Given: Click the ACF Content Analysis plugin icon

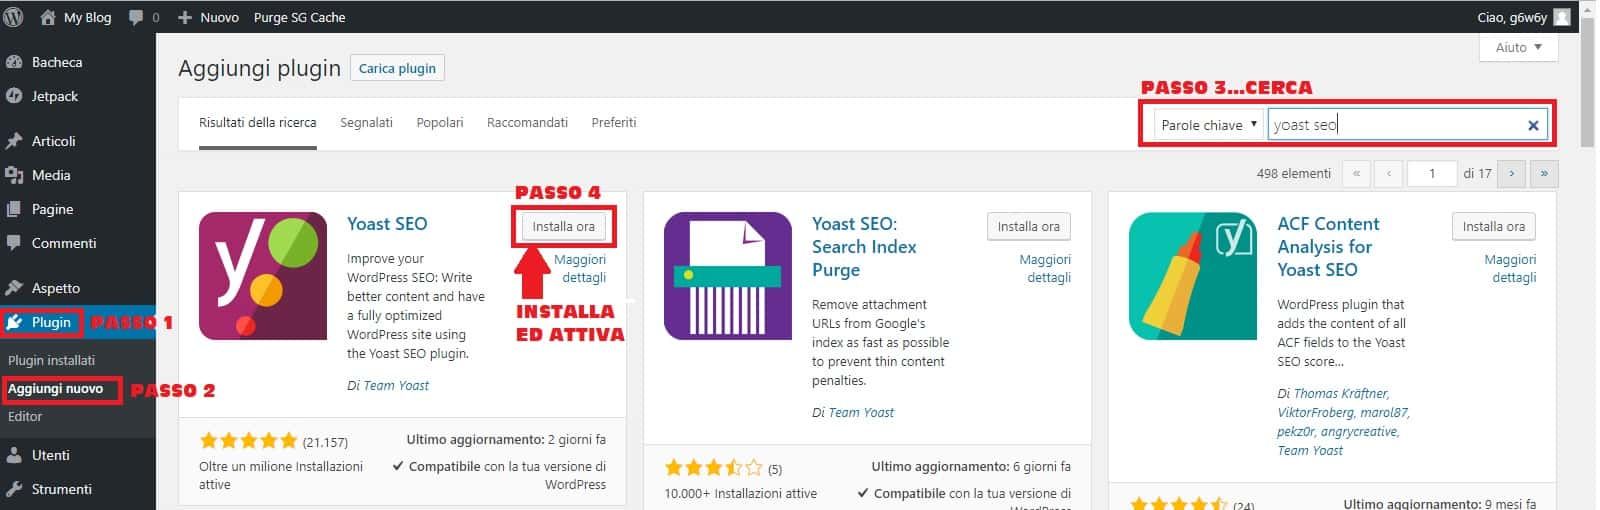Looking at the screenshot, I should pyautogui.click(x=1193, y=276).
